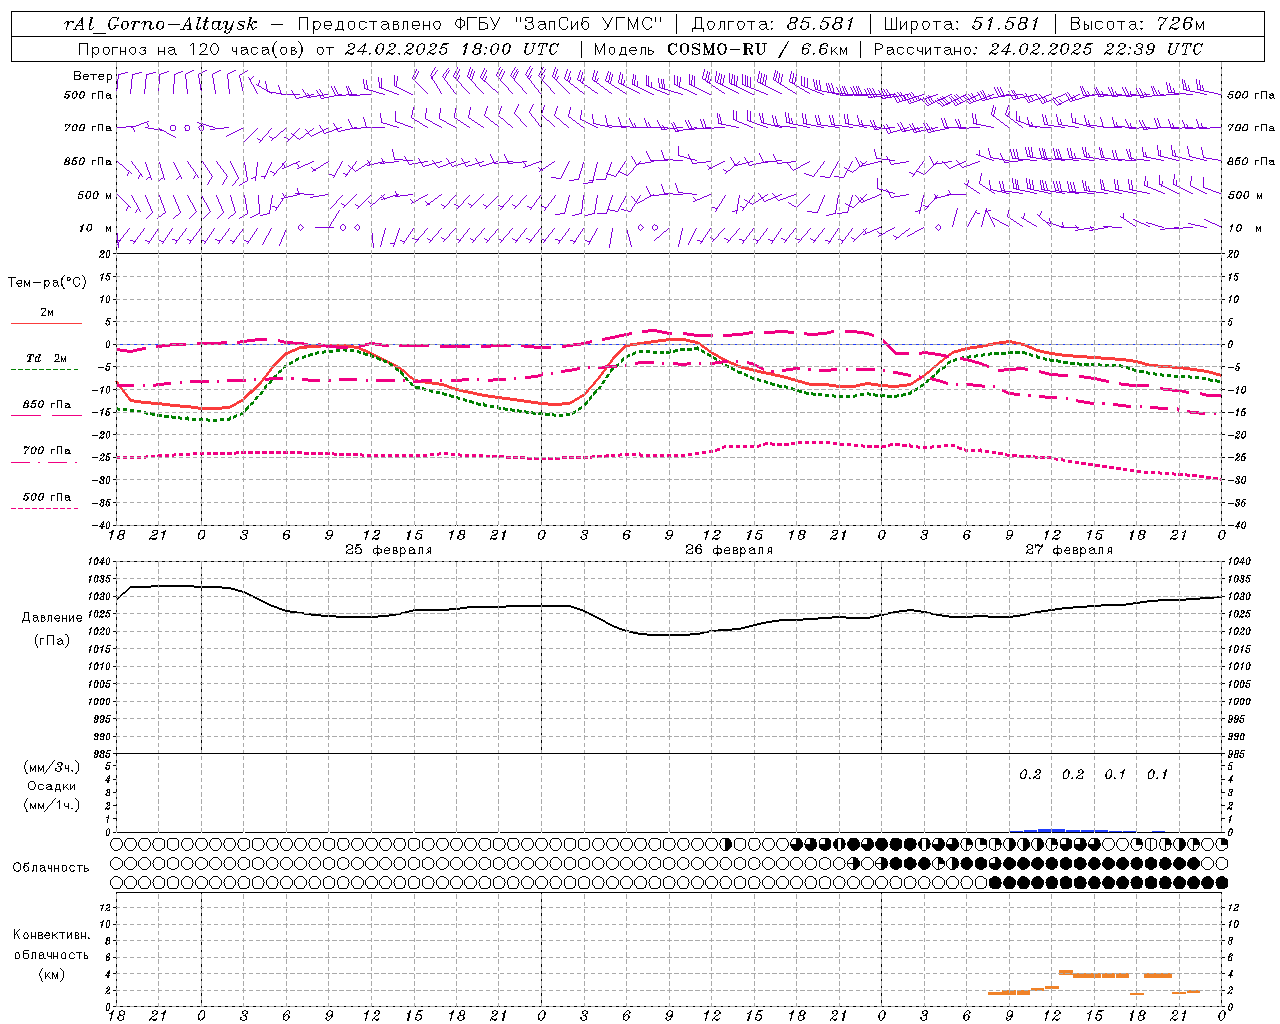Select the 26 февраля date label

729,550
